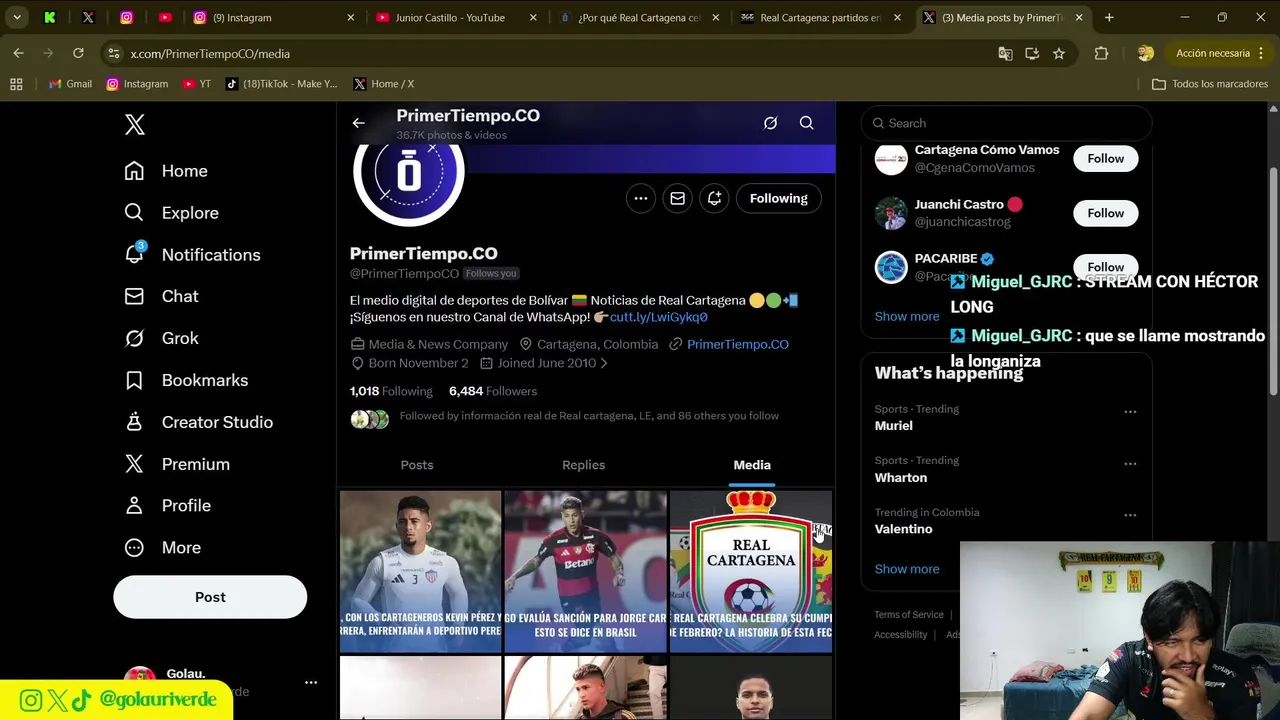
Task: Open Creator Studio in sidebar
Action: coord(198,423)
